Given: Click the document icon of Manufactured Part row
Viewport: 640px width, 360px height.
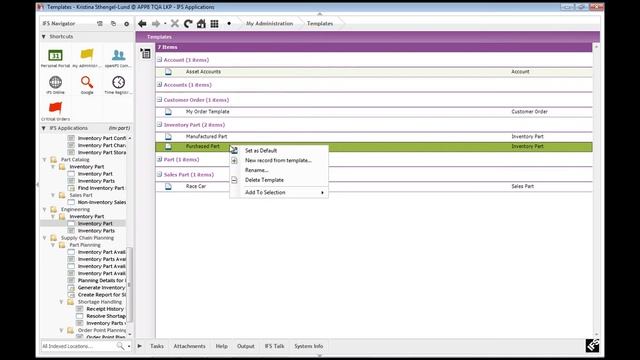Looking at the screenshot, I should 169,137.
